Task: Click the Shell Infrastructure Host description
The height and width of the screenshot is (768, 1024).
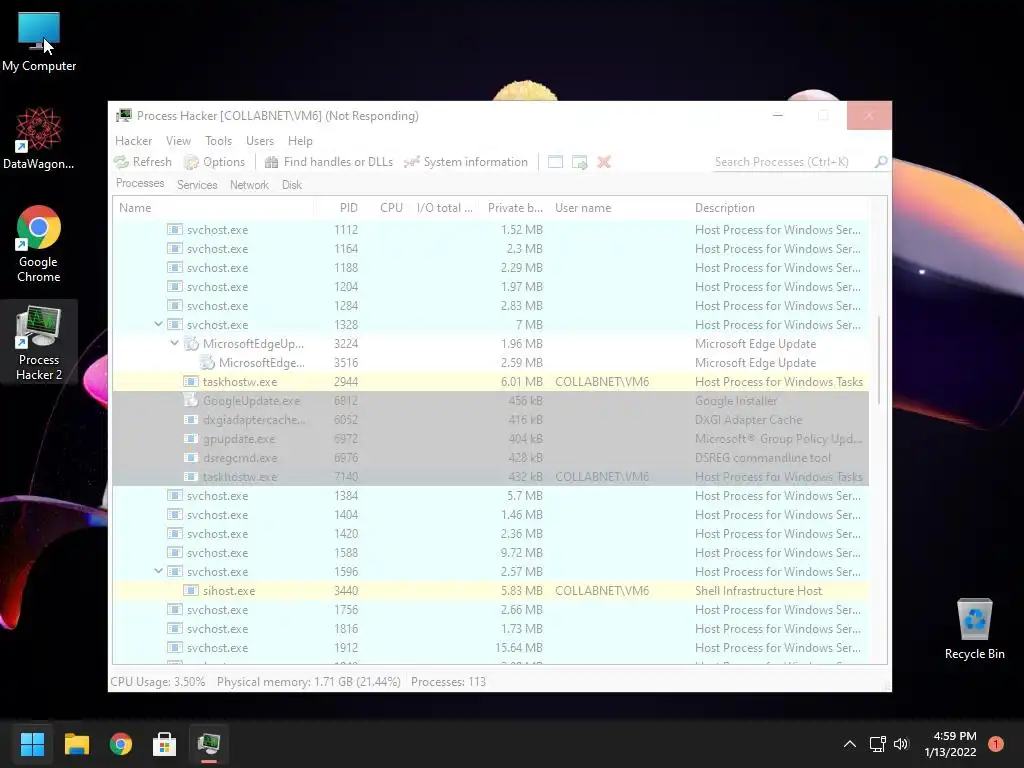Action: [x=758, y=590]
